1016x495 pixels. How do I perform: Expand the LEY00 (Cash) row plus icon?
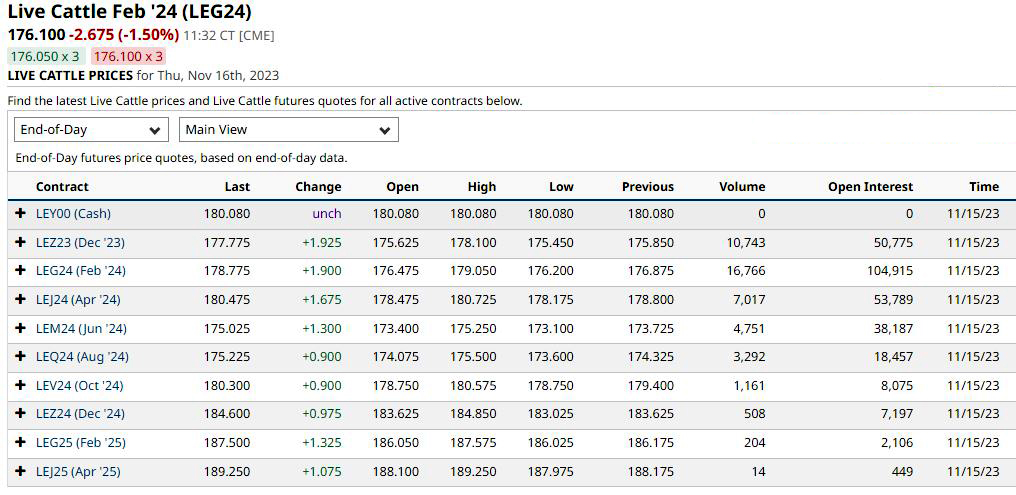point(20,214)
